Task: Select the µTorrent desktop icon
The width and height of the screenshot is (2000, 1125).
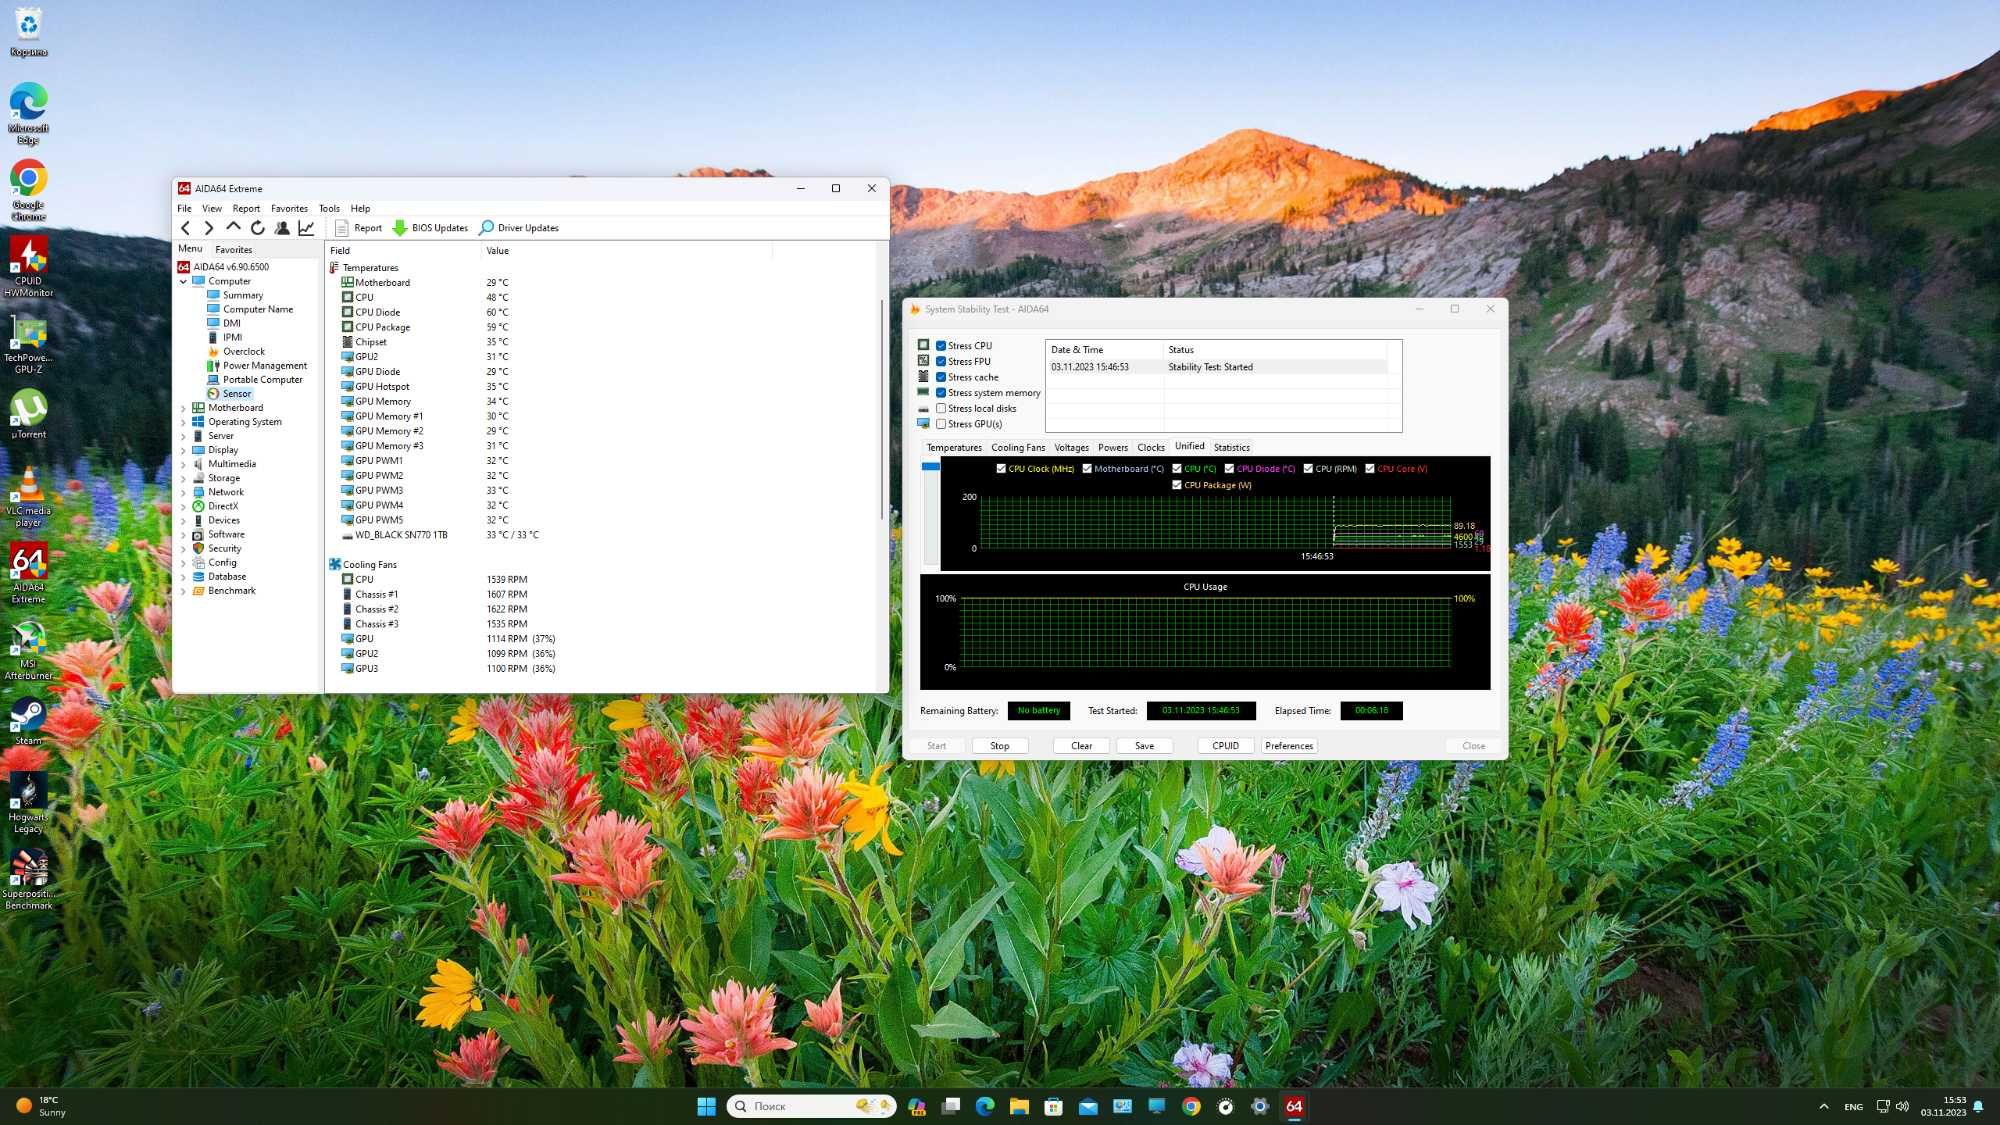Action: point(29,414)
